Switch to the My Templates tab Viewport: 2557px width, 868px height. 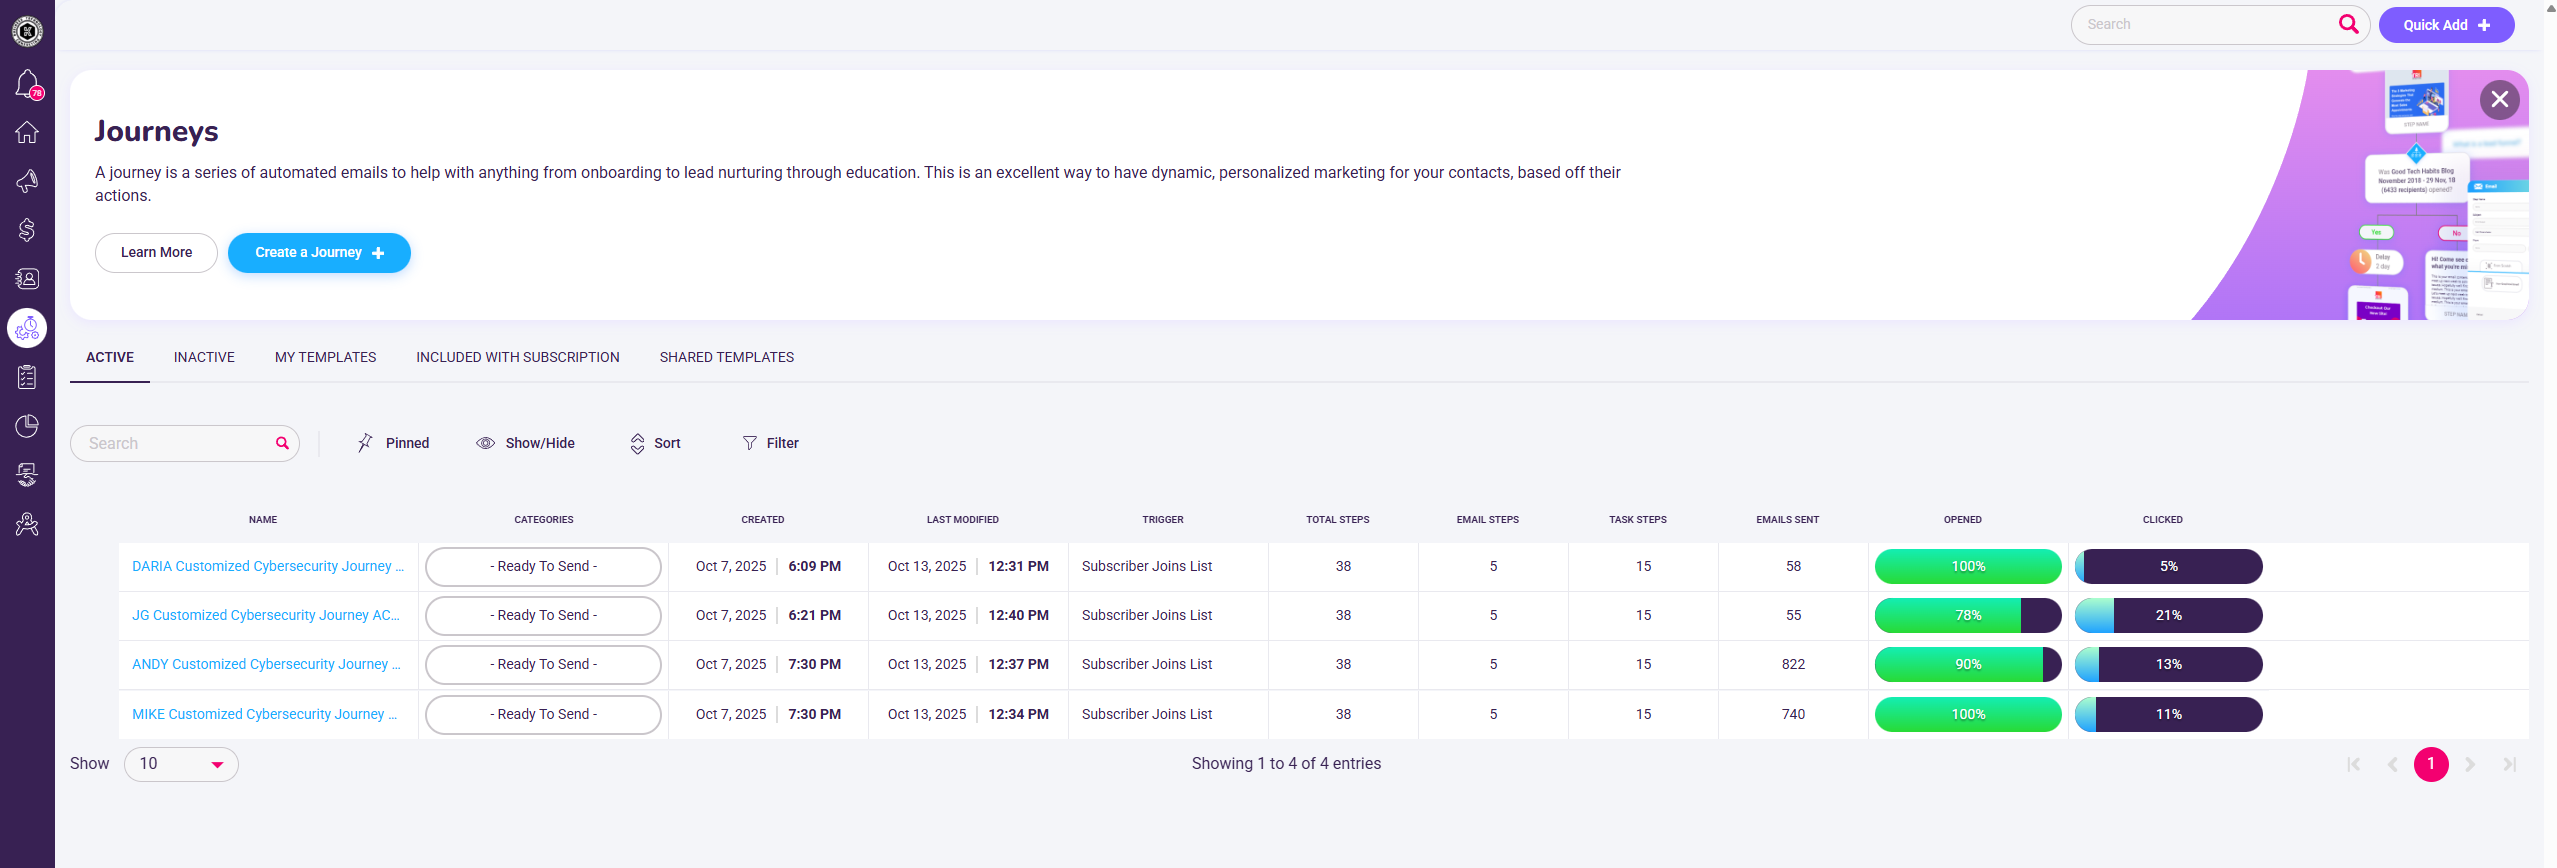pyautogui.click(x=325, y=357)
